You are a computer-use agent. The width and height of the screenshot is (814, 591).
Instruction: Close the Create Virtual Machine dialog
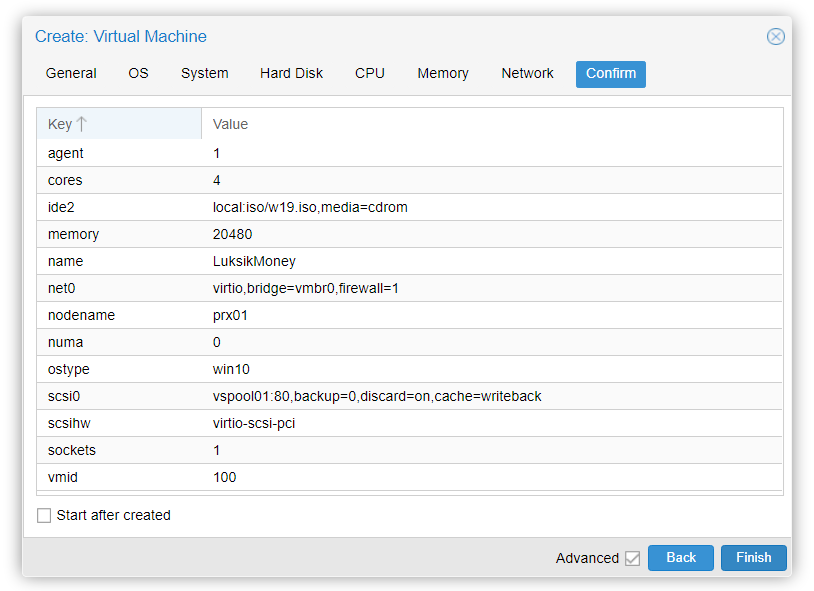click(775, 37)
